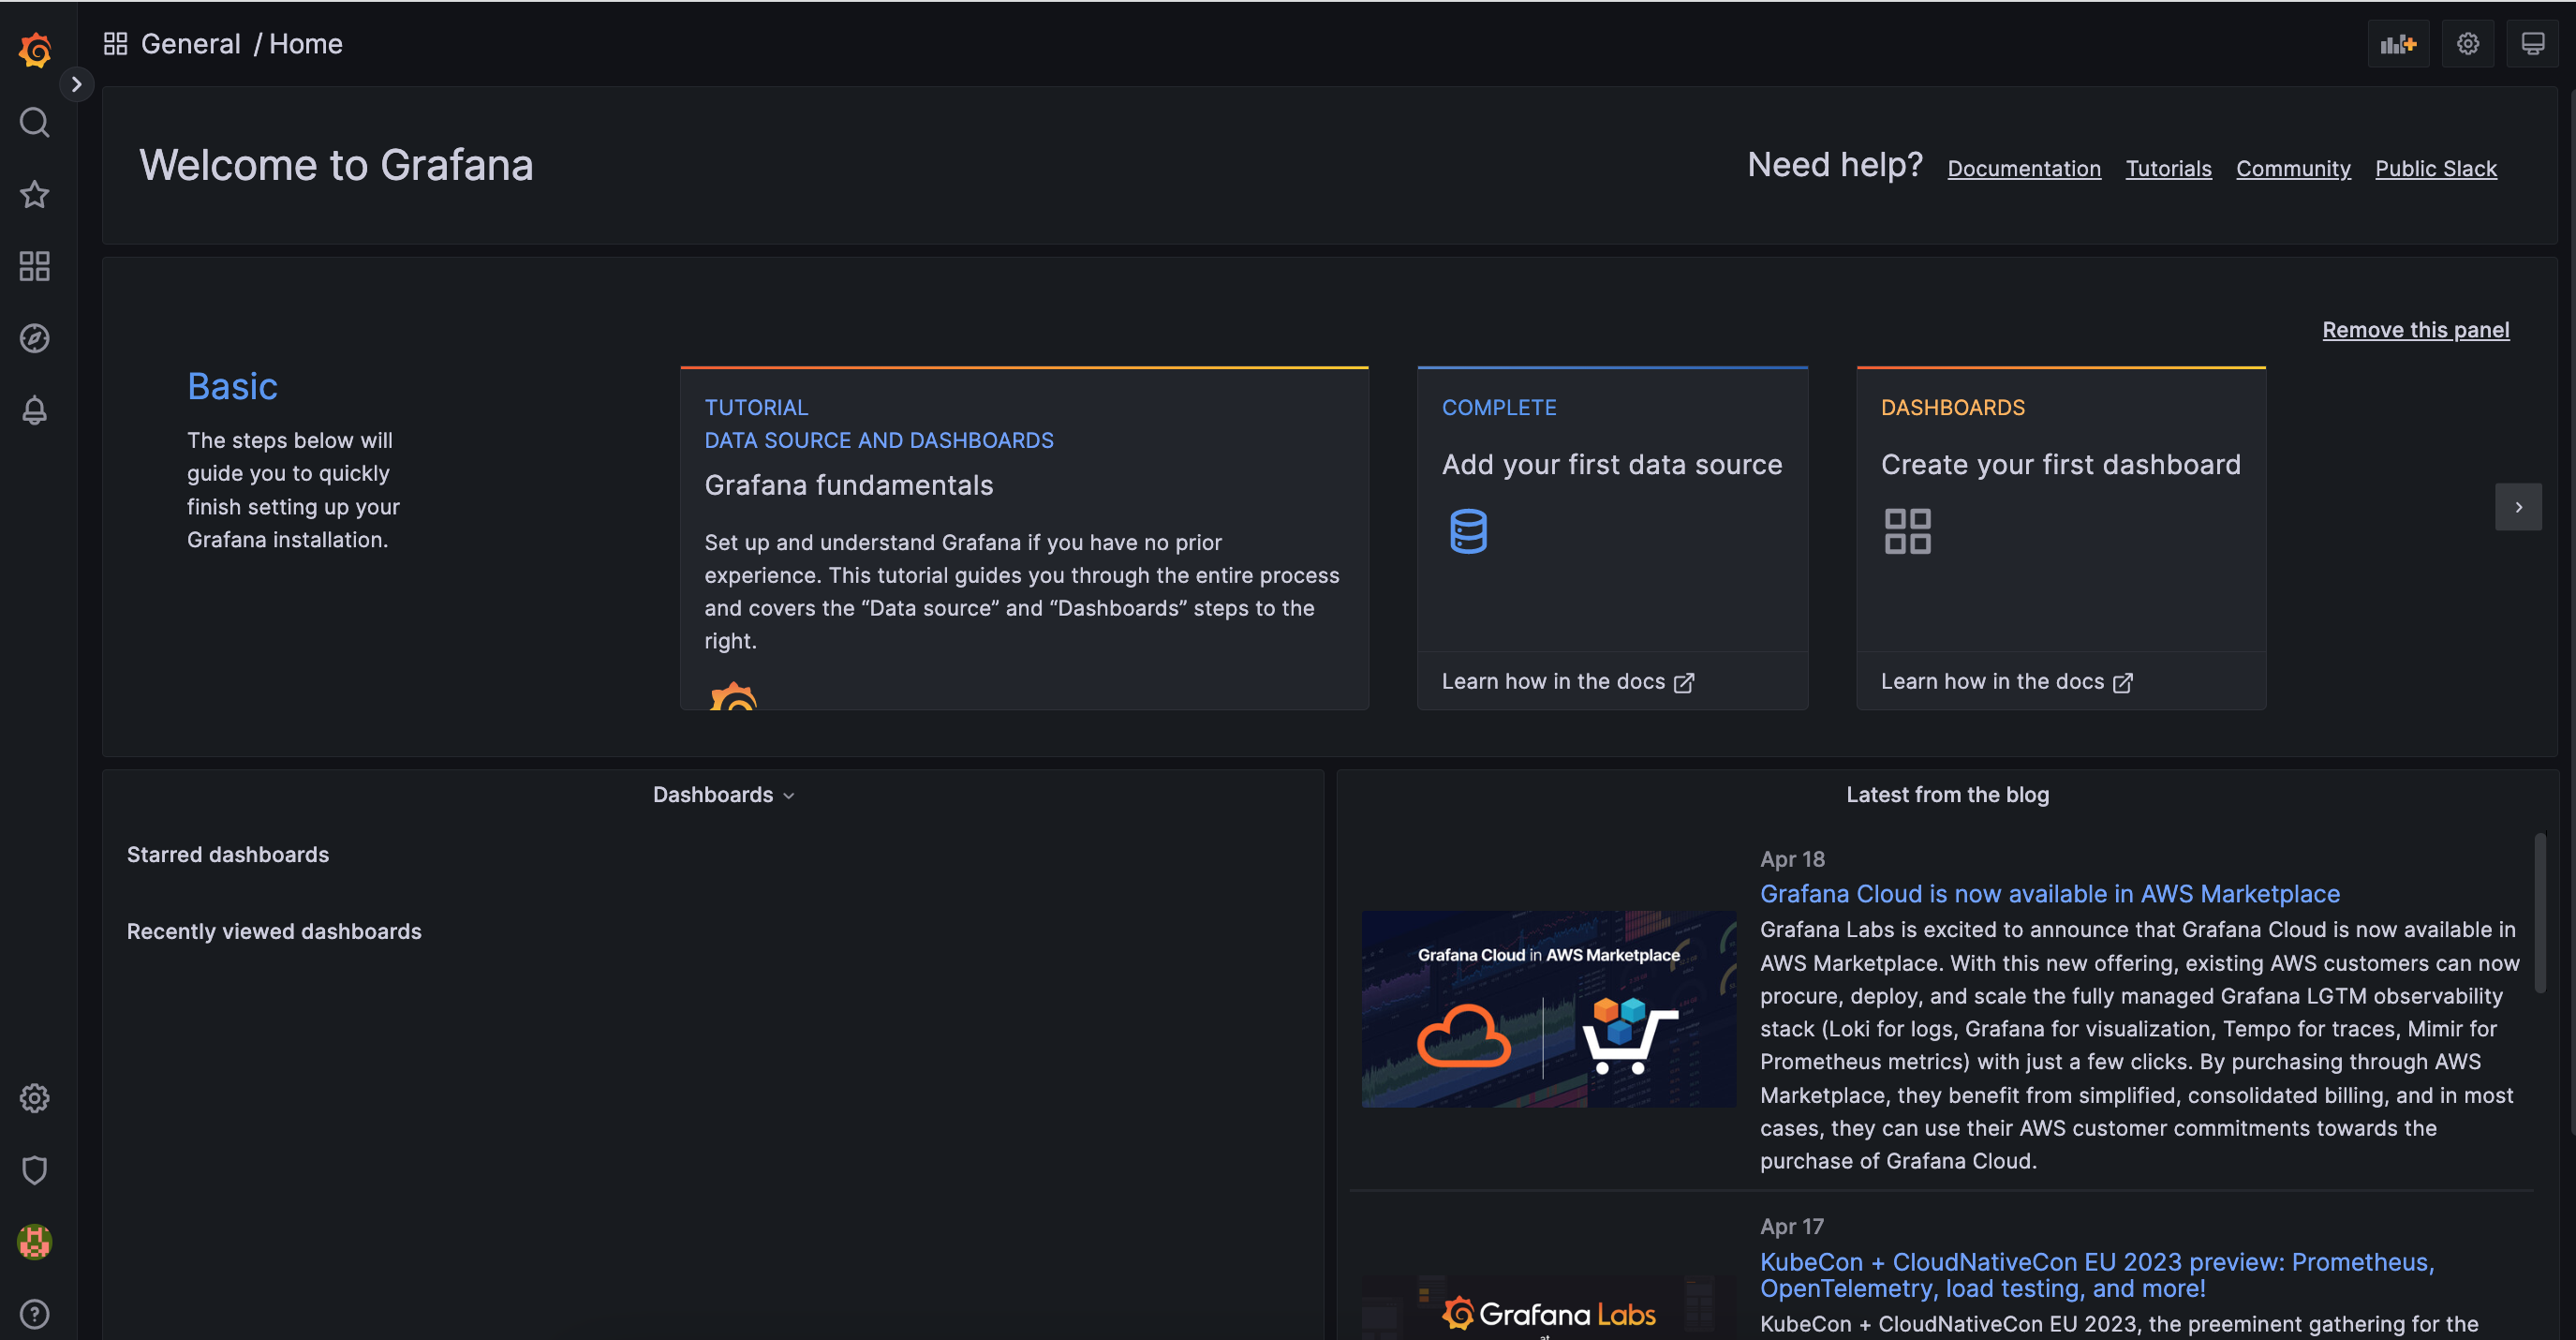Open the Configuration gear icon in the sidebar
The image size is (2576, 1340).
tap(34, 1098)
